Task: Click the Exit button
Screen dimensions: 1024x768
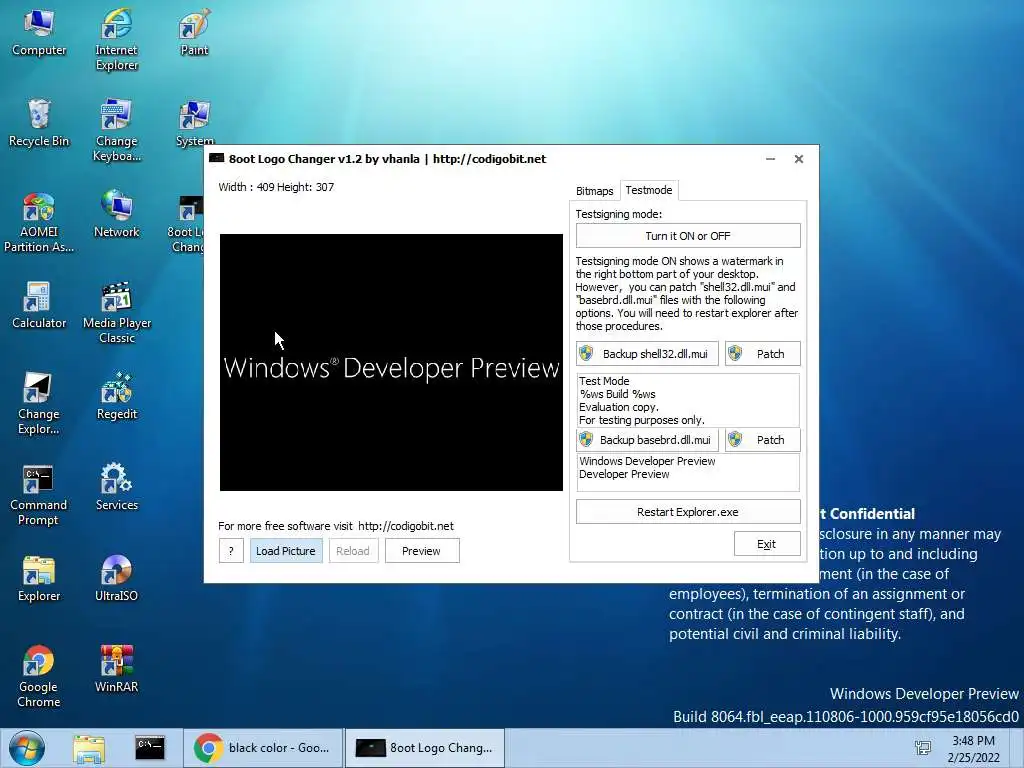Action: (x=767, y=544)
